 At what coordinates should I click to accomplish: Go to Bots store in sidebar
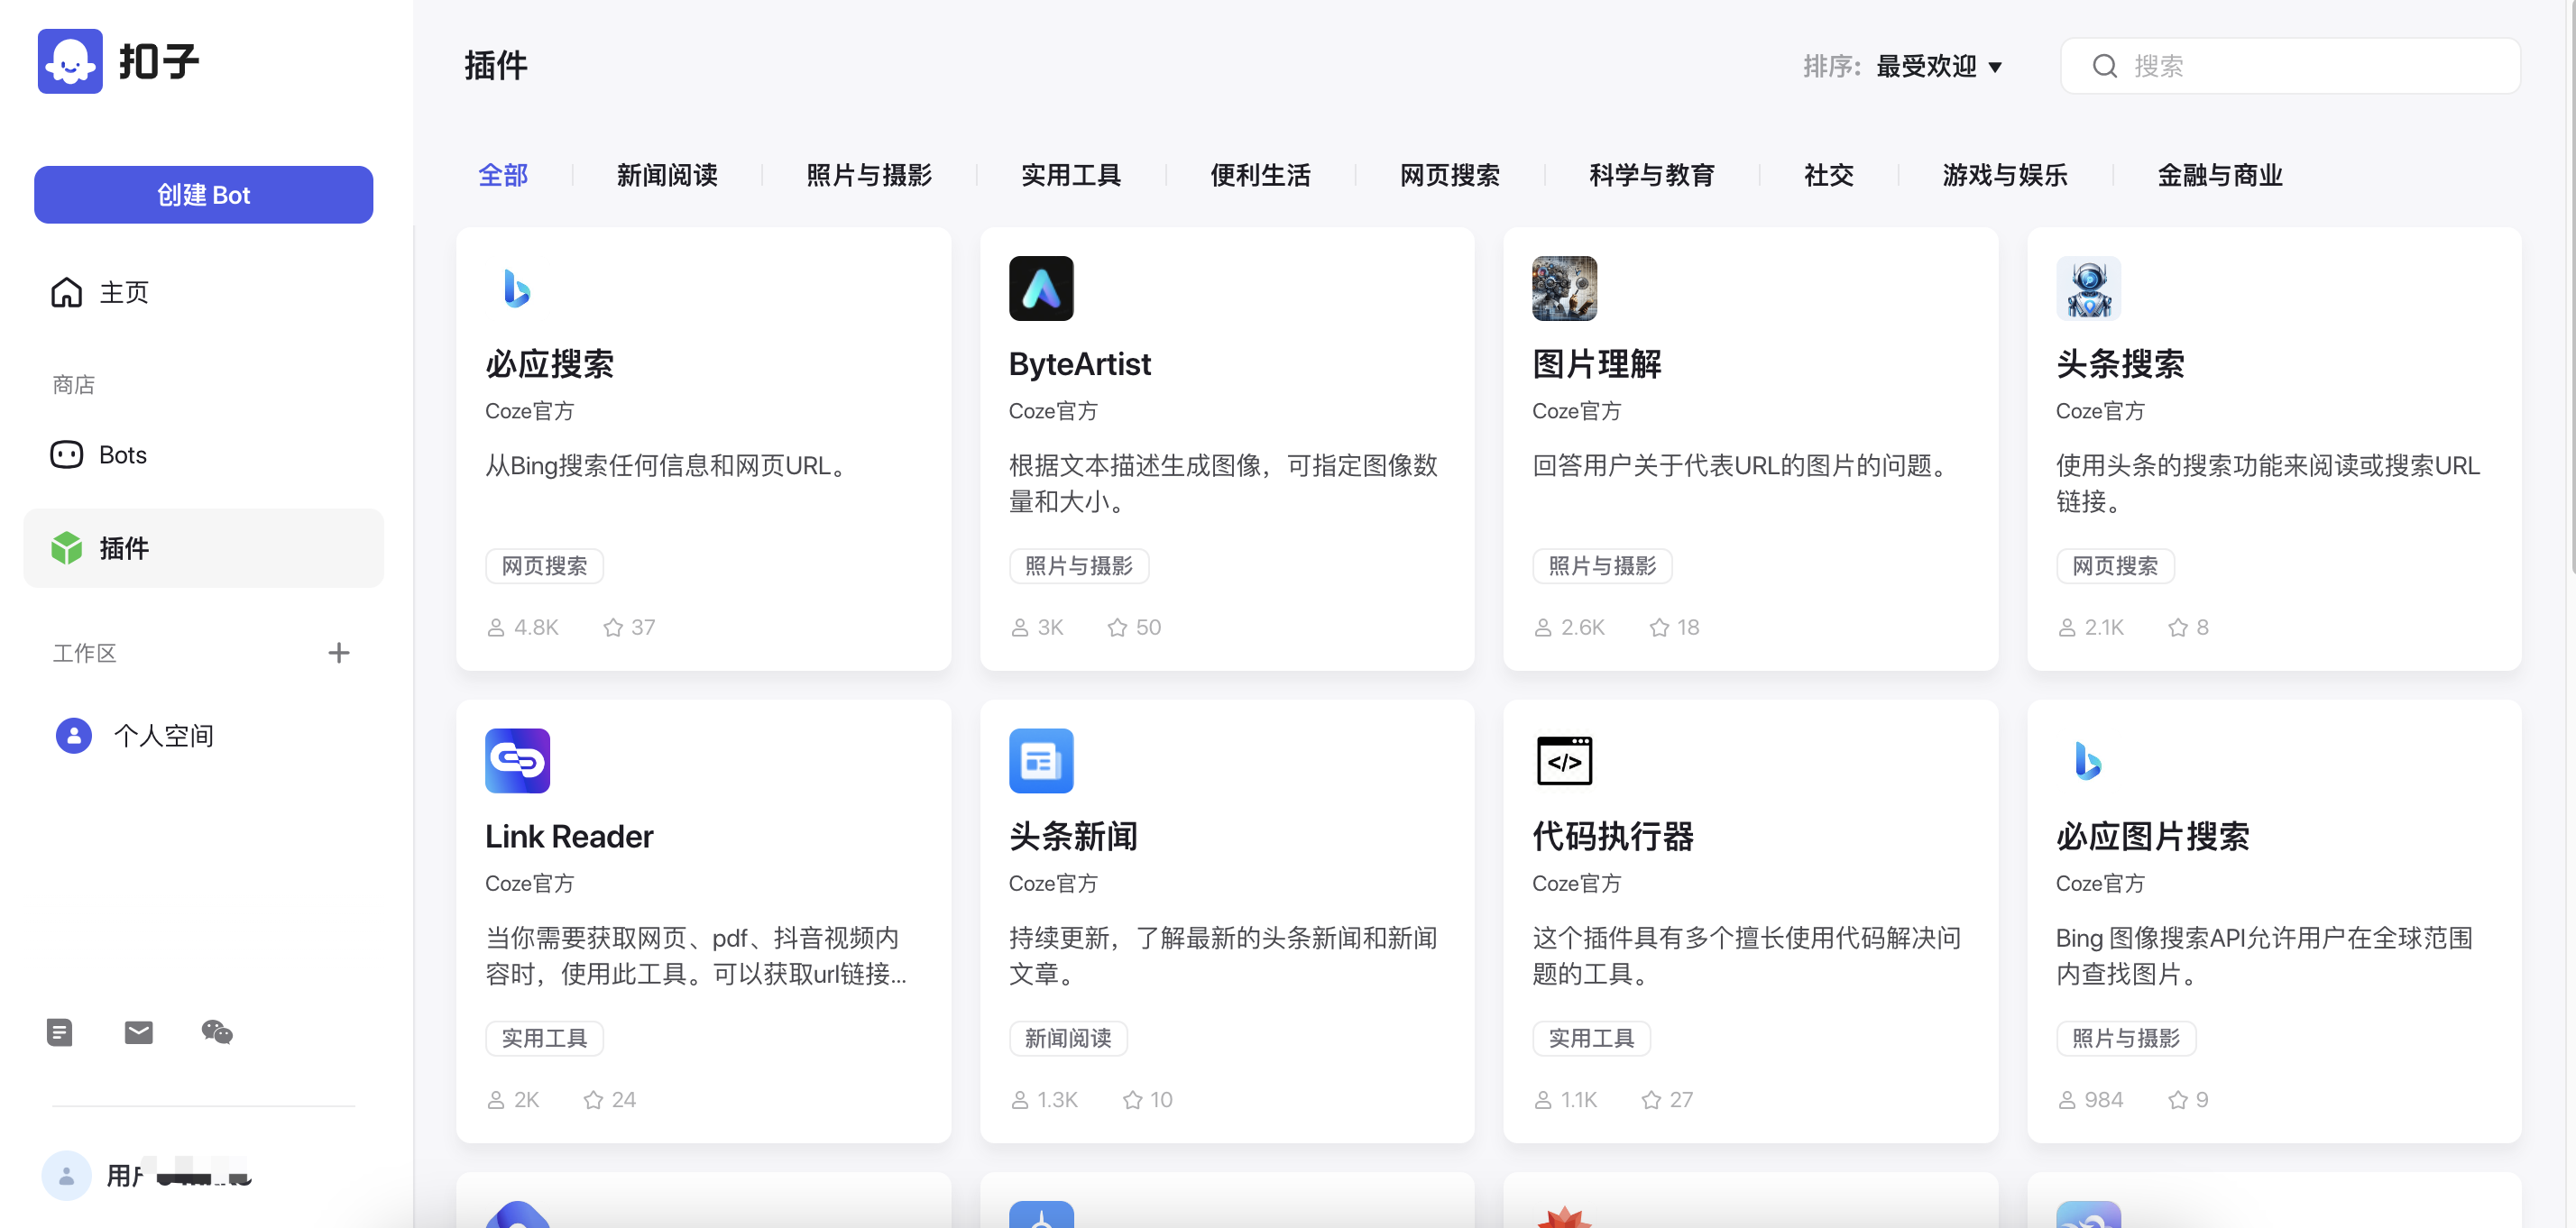point(122,455)
